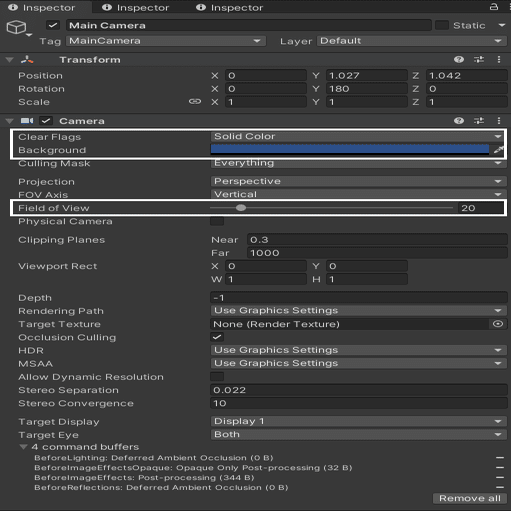Viewport: 511px width, 511px height.
Task: Open Camera component three-dot menu
Action: pyautogui.click(x=499, y=121)
